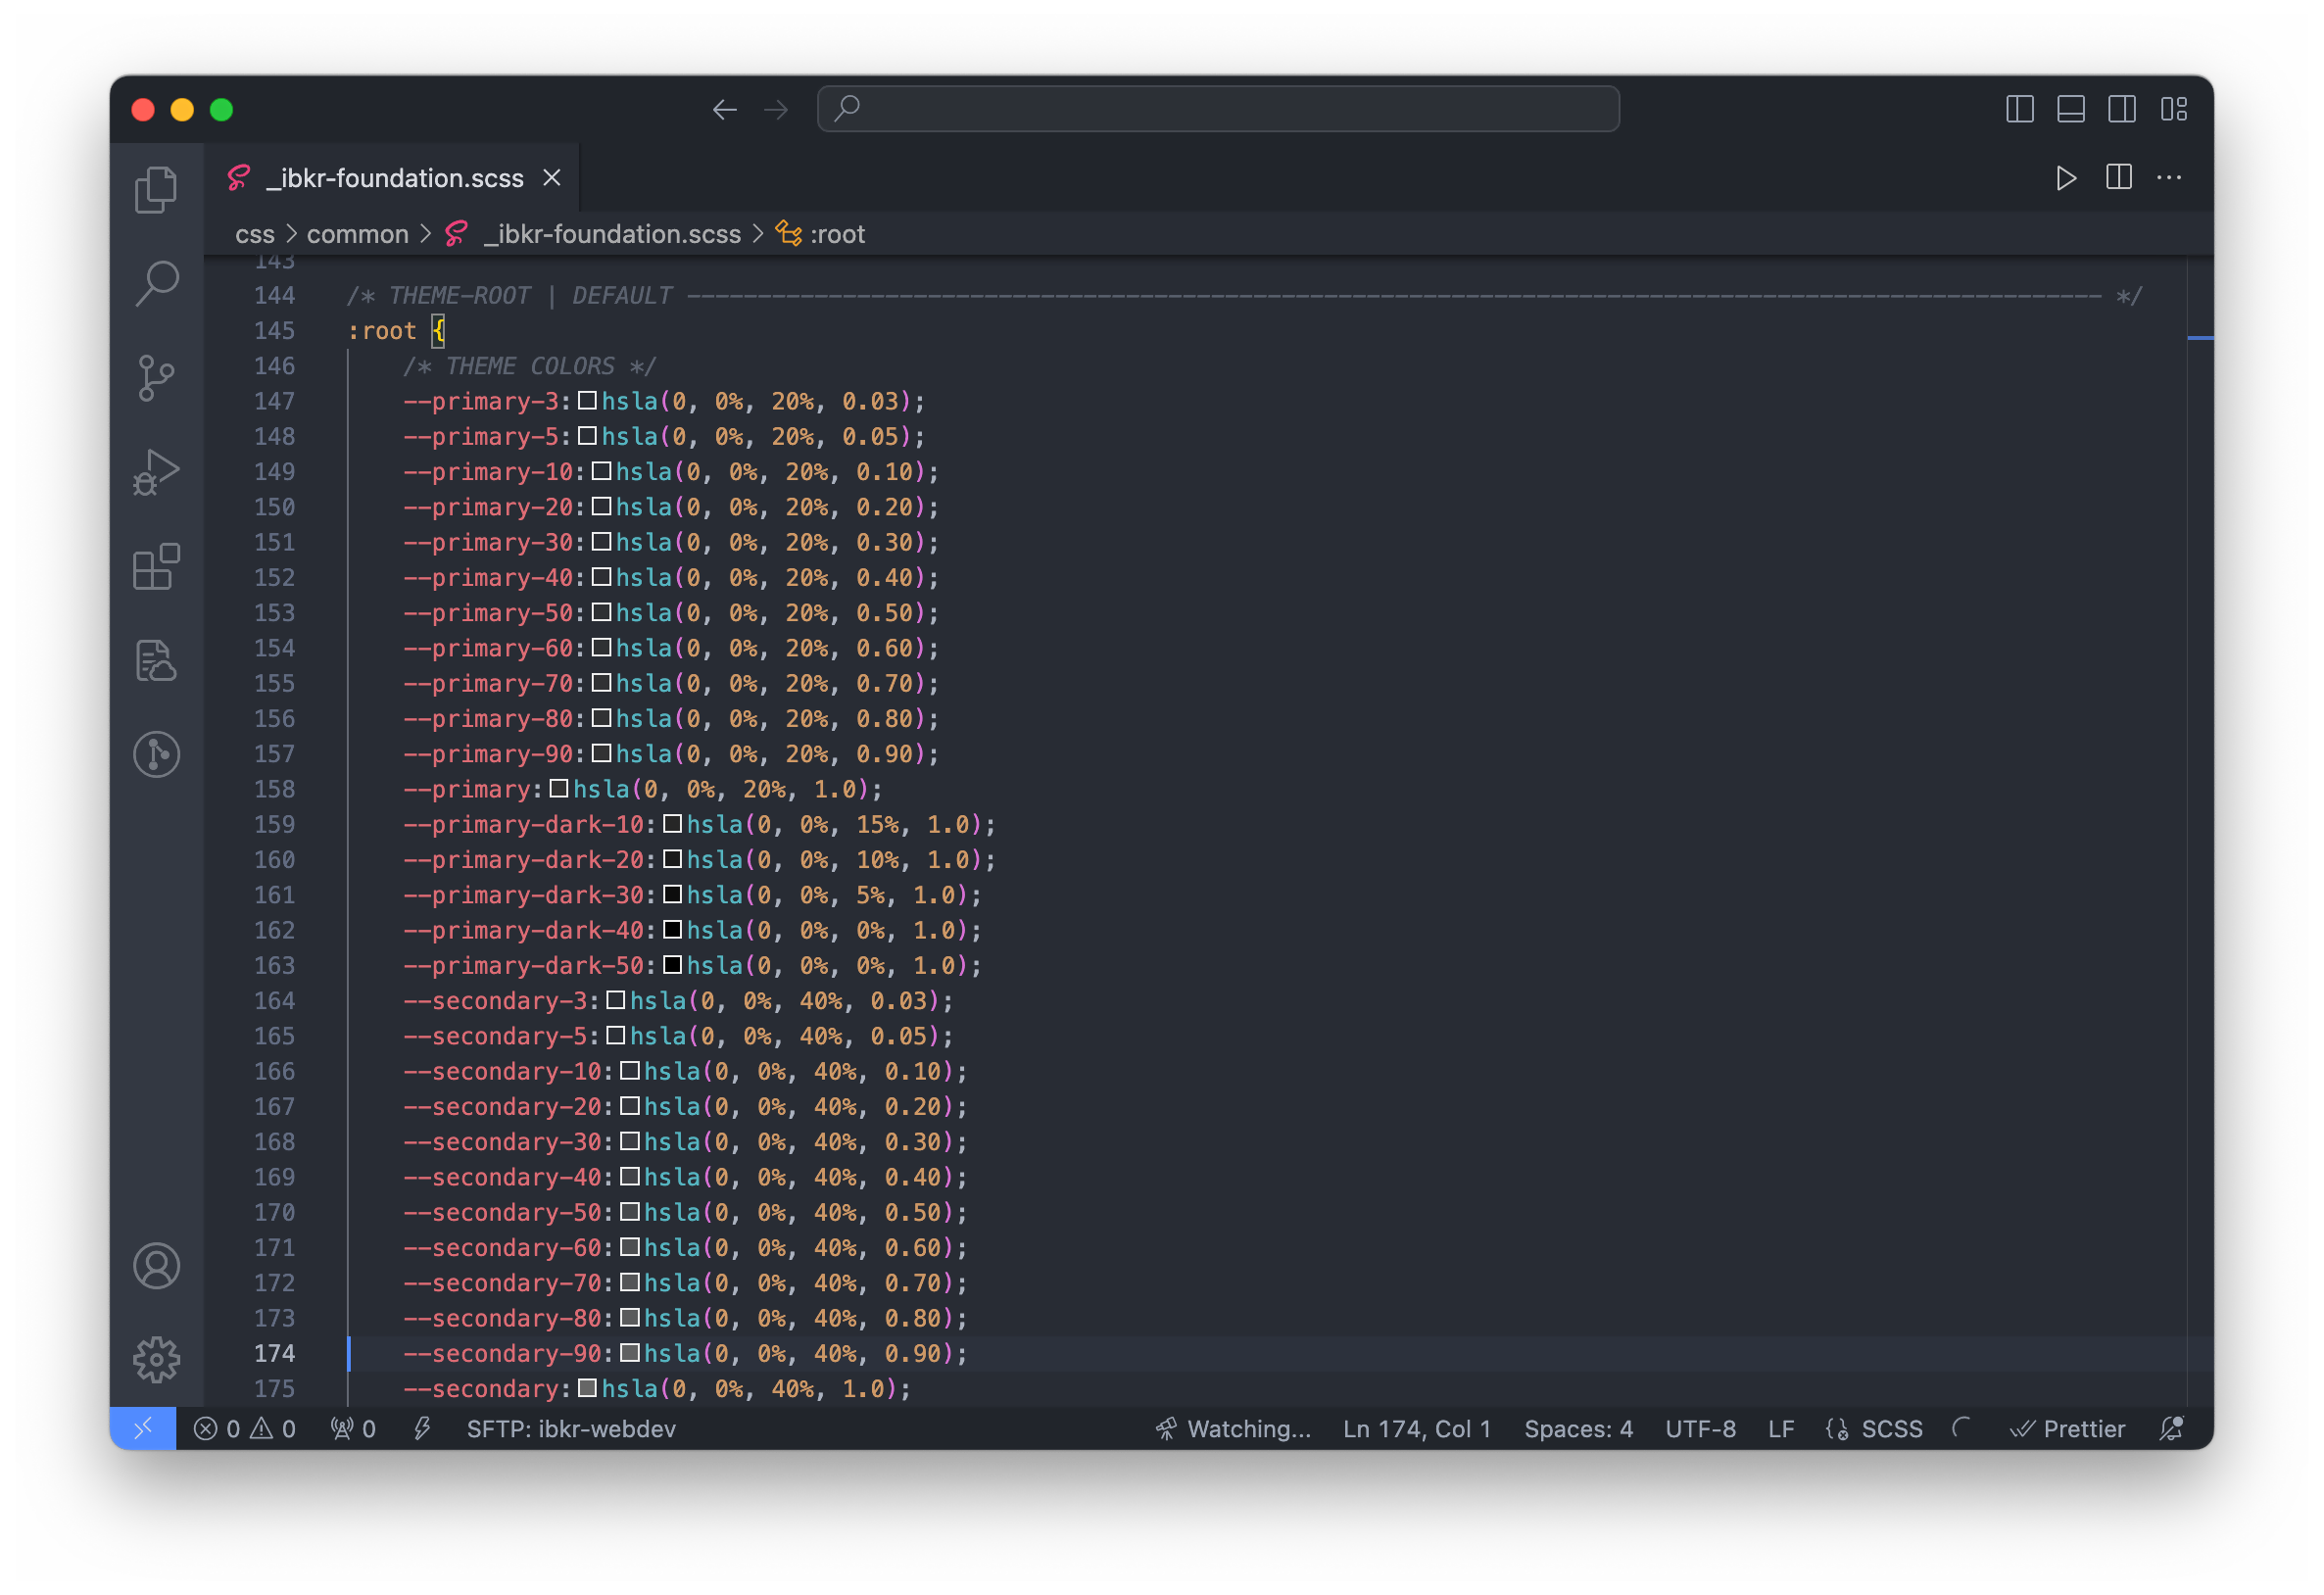
Task: Toggle the primary side bar
Action: point(2020,109)
